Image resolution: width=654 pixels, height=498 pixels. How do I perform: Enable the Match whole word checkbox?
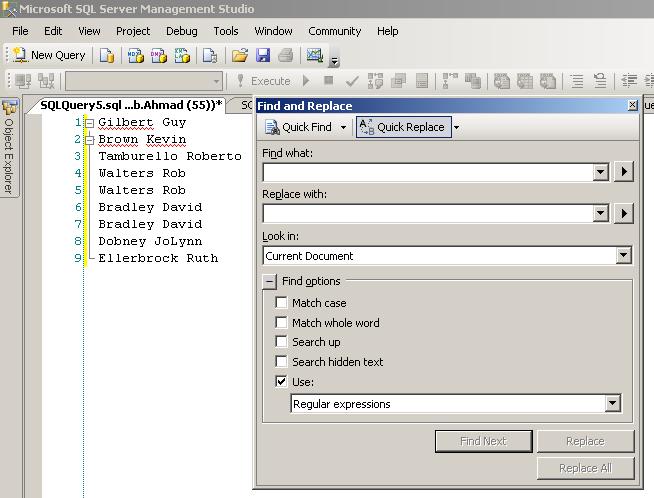tap(282, 322)
